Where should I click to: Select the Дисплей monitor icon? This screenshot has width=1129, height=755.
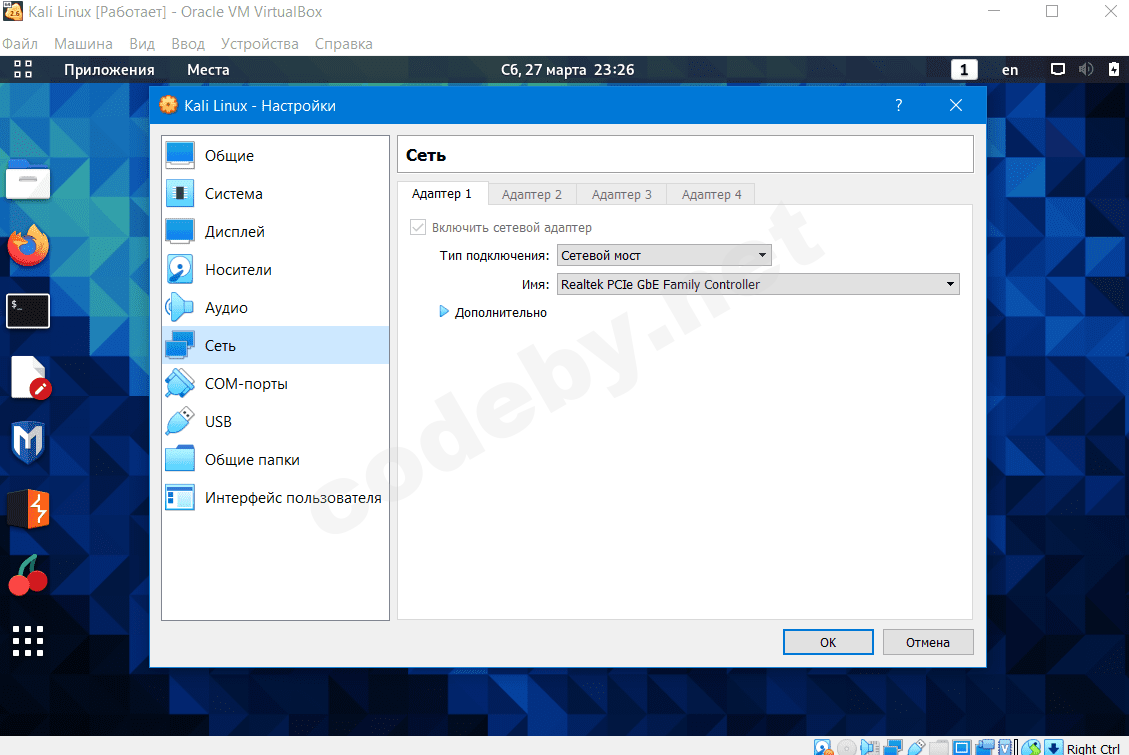click(x=179, y=231)
